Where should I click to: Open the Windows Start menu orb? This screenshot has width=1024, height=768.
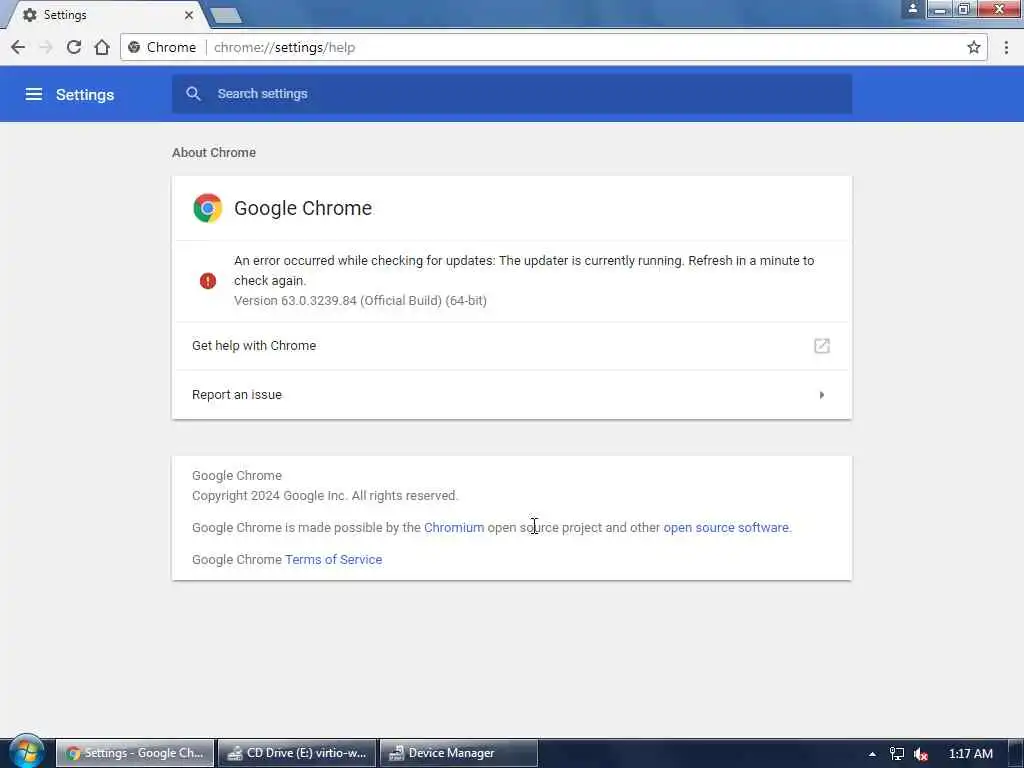point(26,752)
